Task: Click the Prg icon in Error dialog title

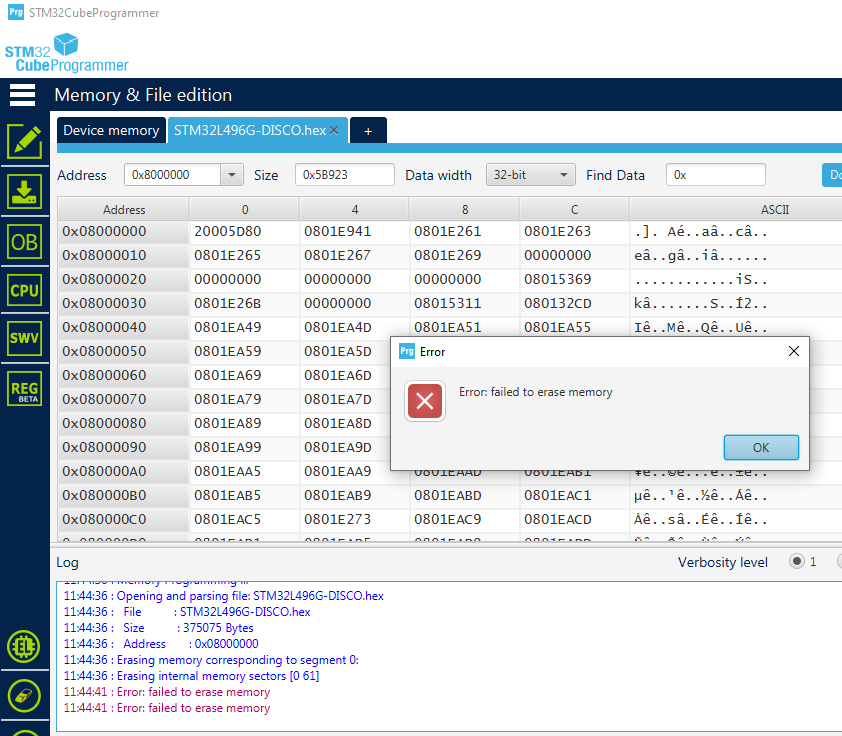Action: [x=407, y=351]
